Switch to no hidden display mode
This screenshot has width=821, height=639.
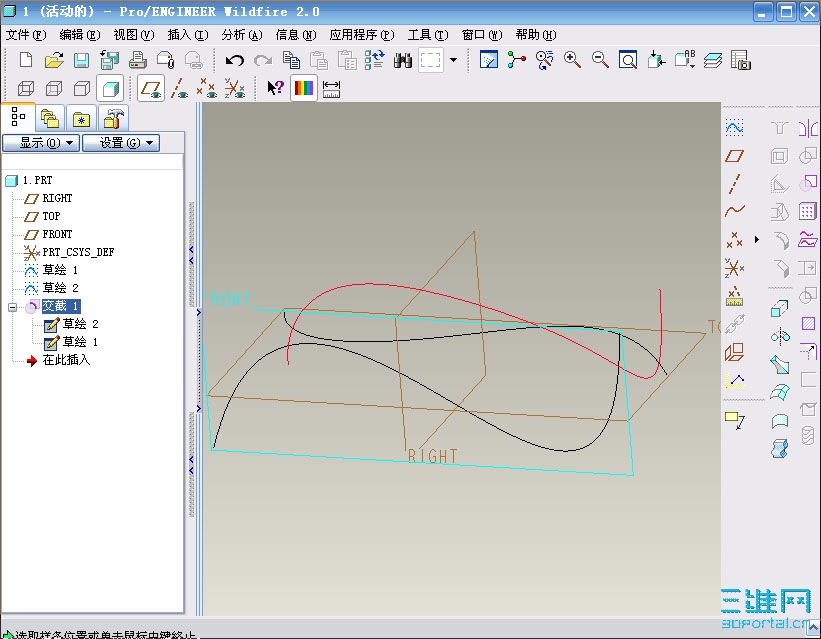tap(82, 89)
